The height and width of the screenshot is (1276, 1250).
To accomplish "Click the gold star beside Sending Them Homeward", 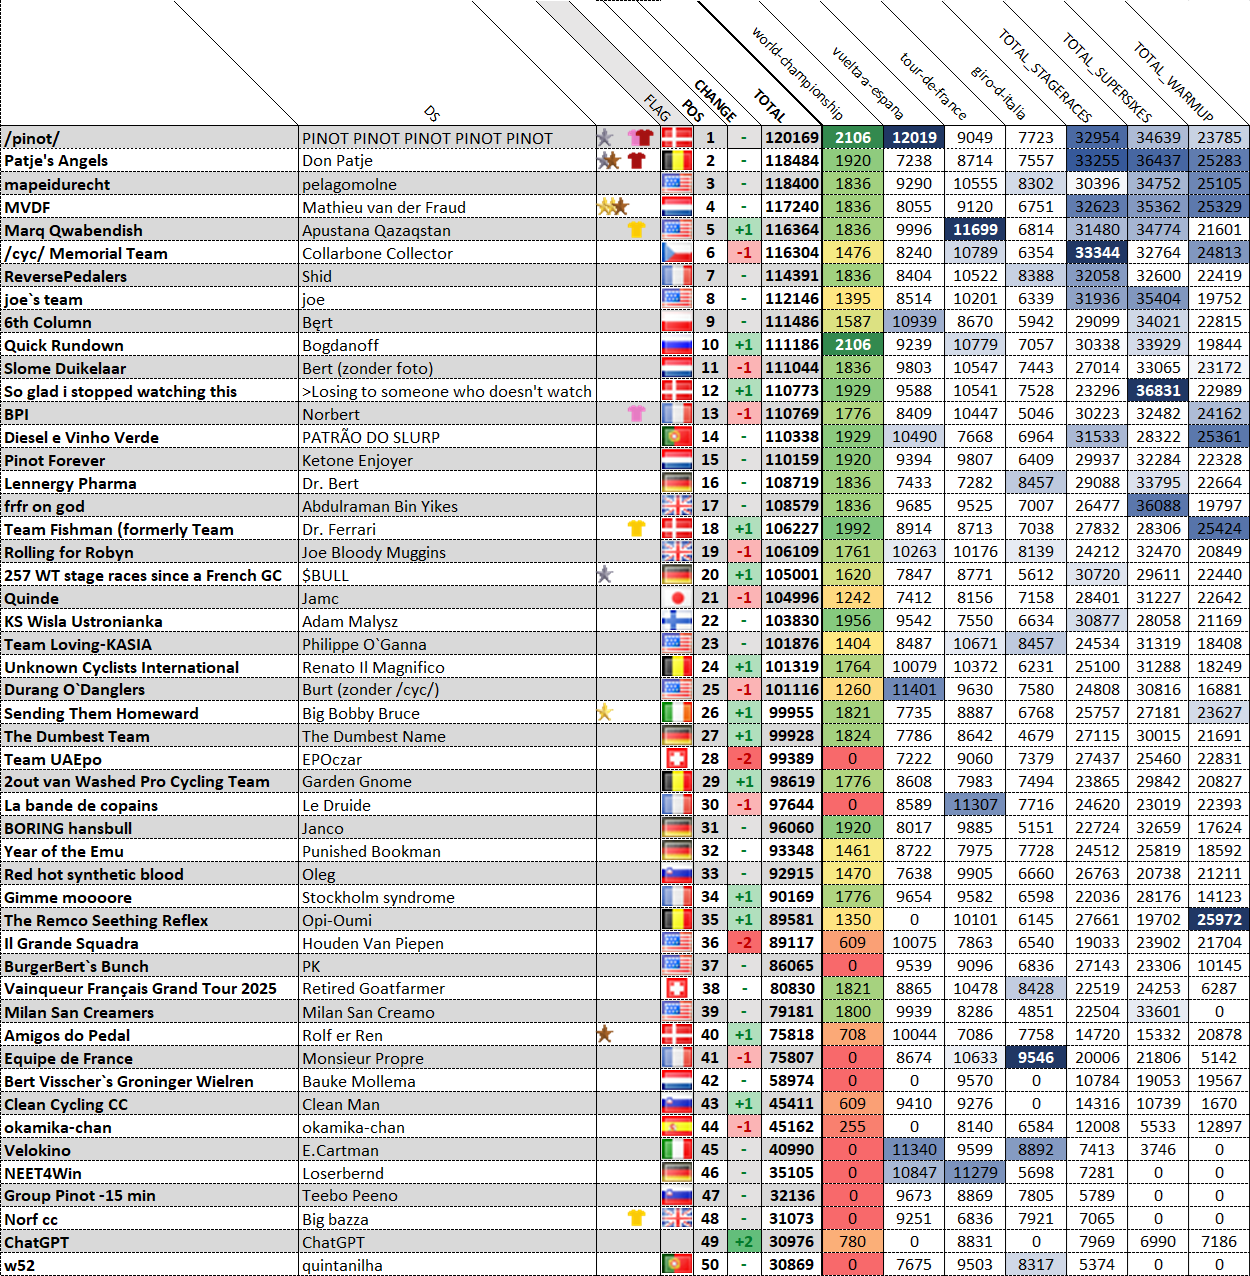I will coord(604,713).
